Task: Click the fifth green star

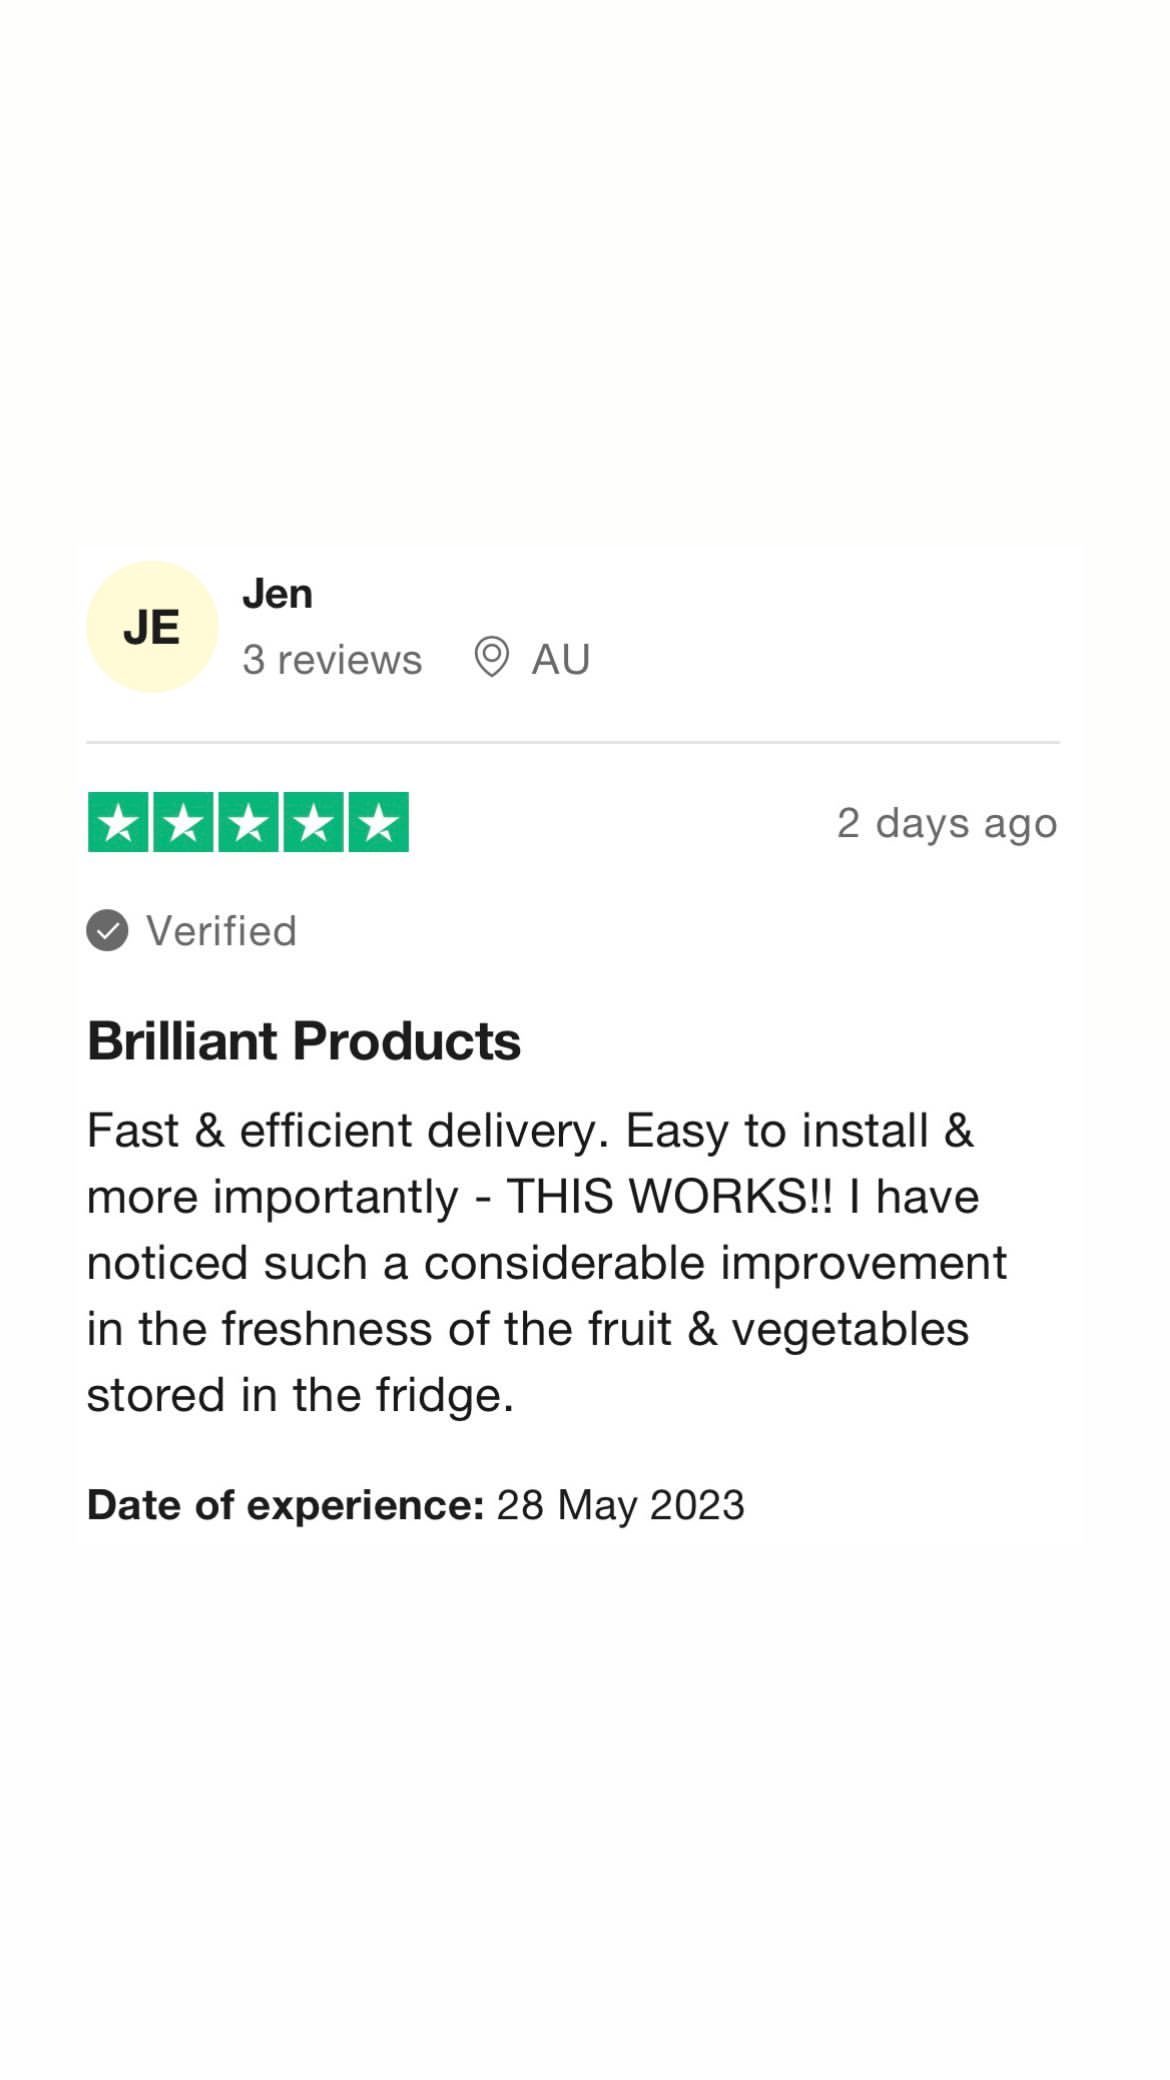Action: tap(378, 822)
